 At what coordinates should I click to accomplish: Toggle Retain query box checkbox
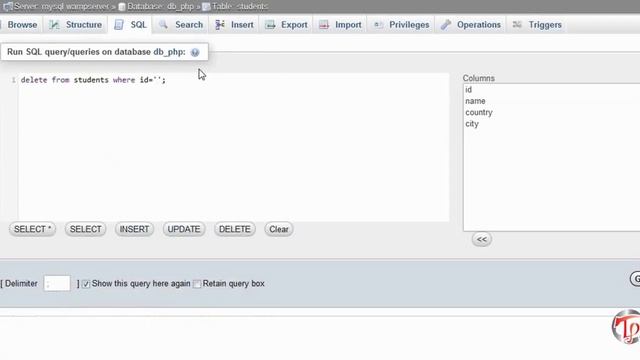(x=197, y=284)
